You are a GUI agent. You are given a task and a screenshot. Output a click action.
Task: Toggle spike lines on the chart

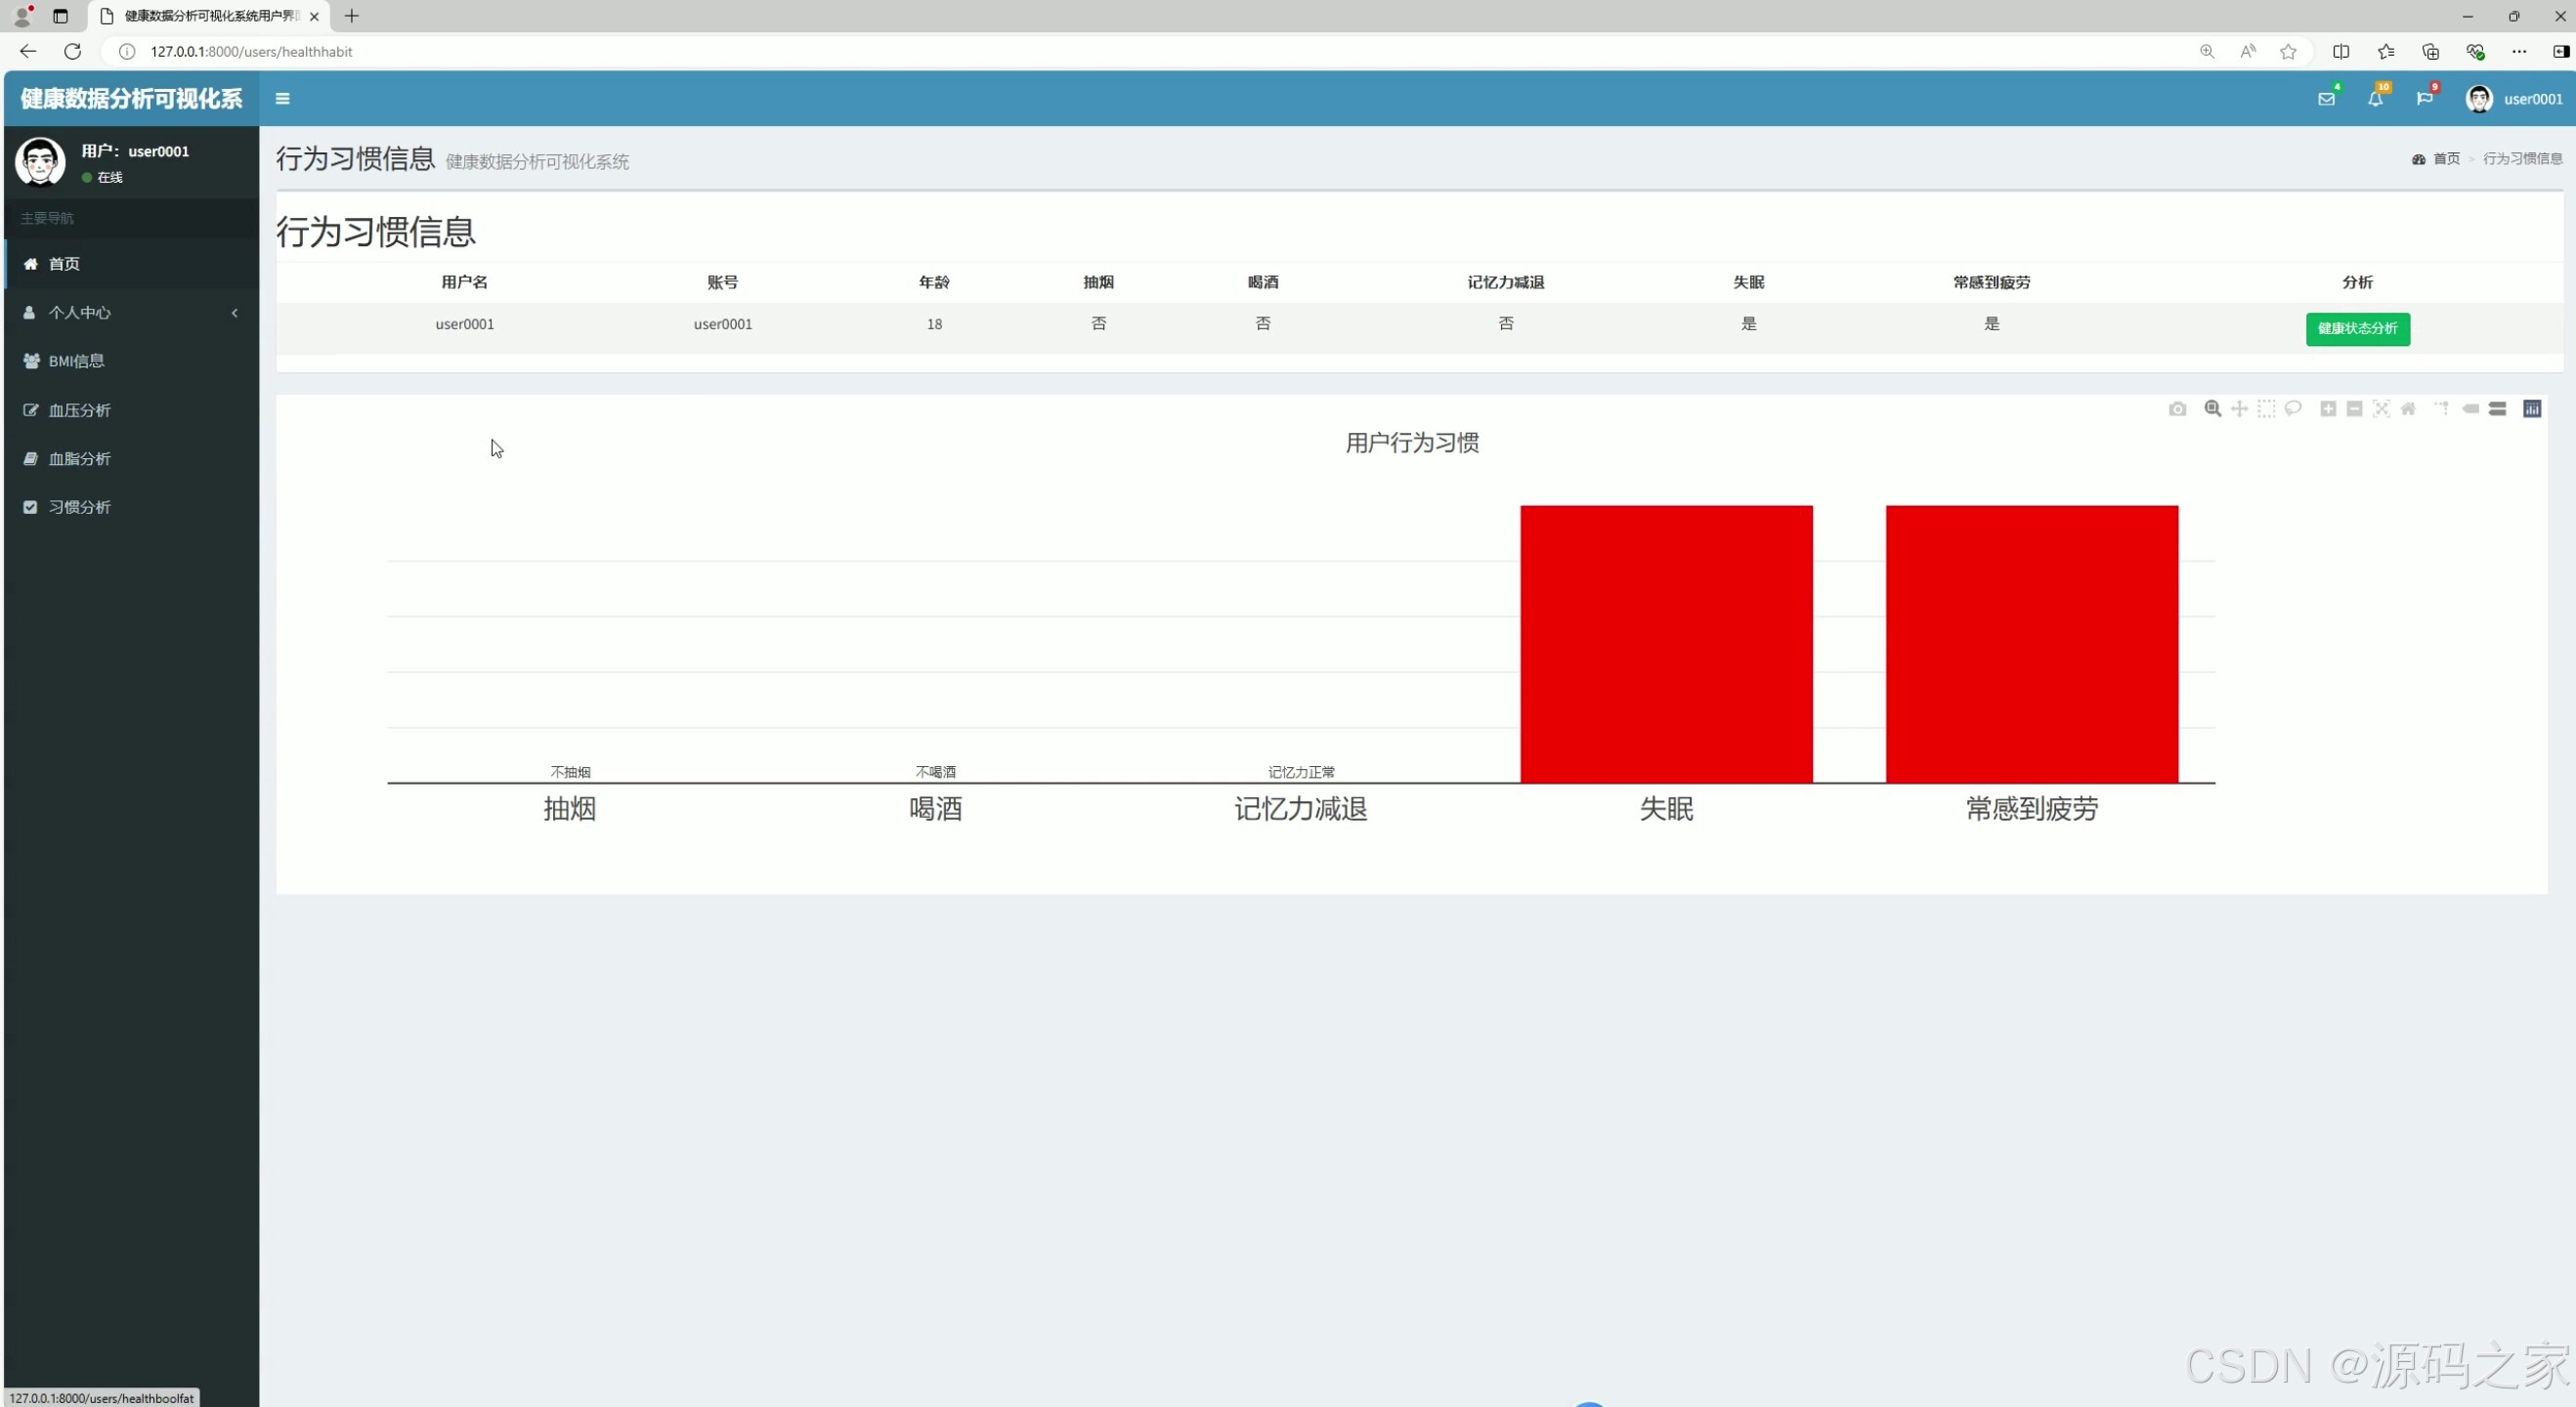coord(2442,409)
